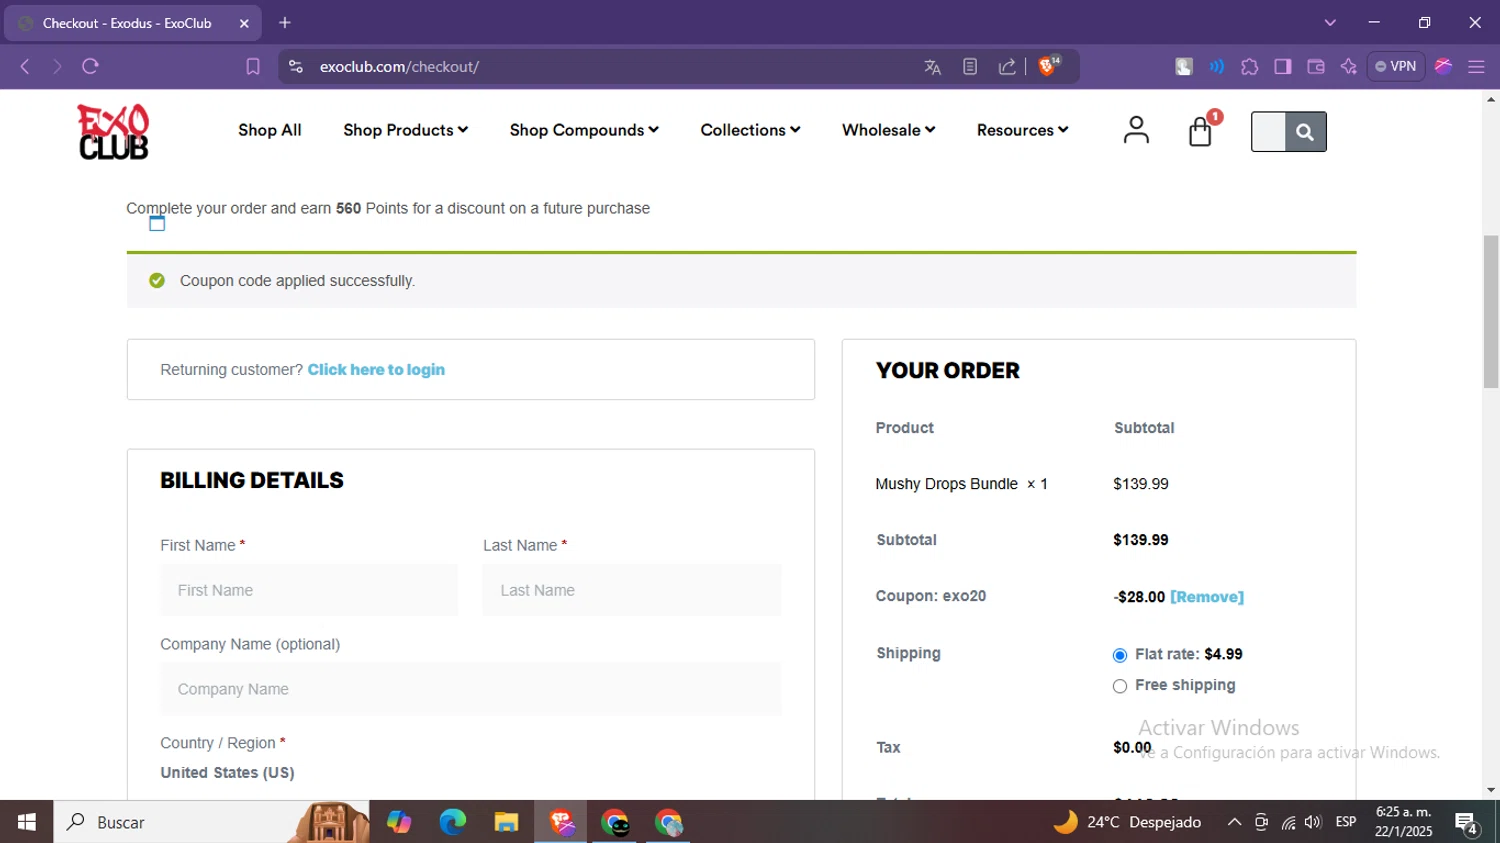
Task: Open the weather widget 24°C Despejado
Action: click(x=1127, y=822)
